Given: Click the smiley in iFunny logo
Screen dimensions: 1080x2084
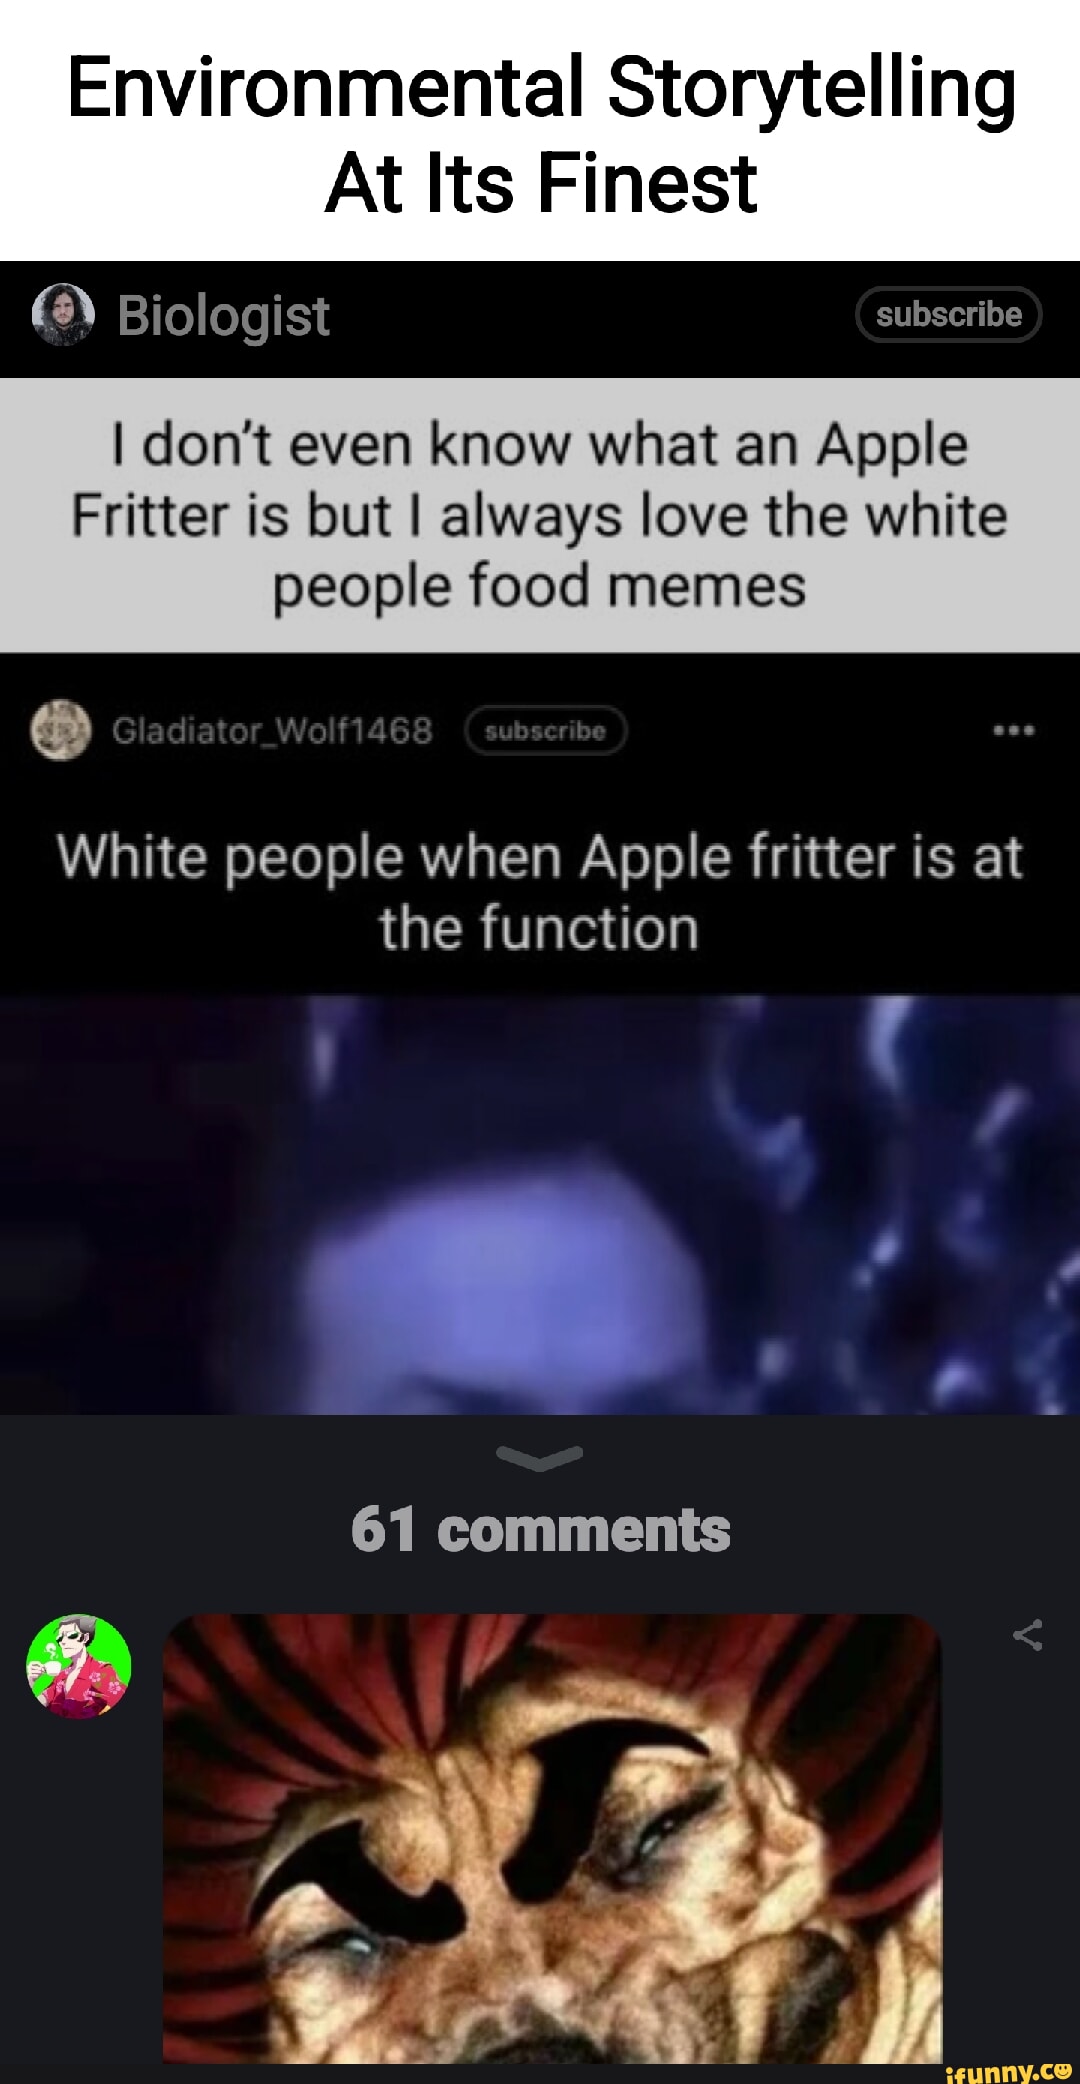Looking at the screenshot, I should [1063, 2070].
